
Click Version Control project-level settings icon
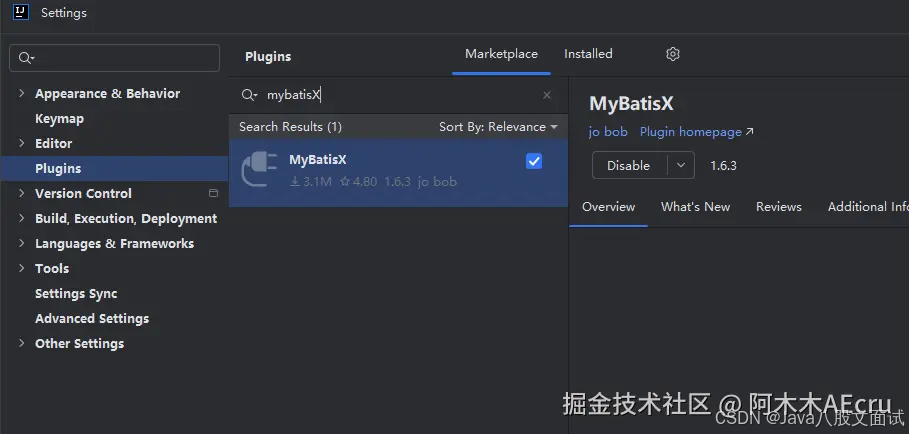(x=213, y=193)
